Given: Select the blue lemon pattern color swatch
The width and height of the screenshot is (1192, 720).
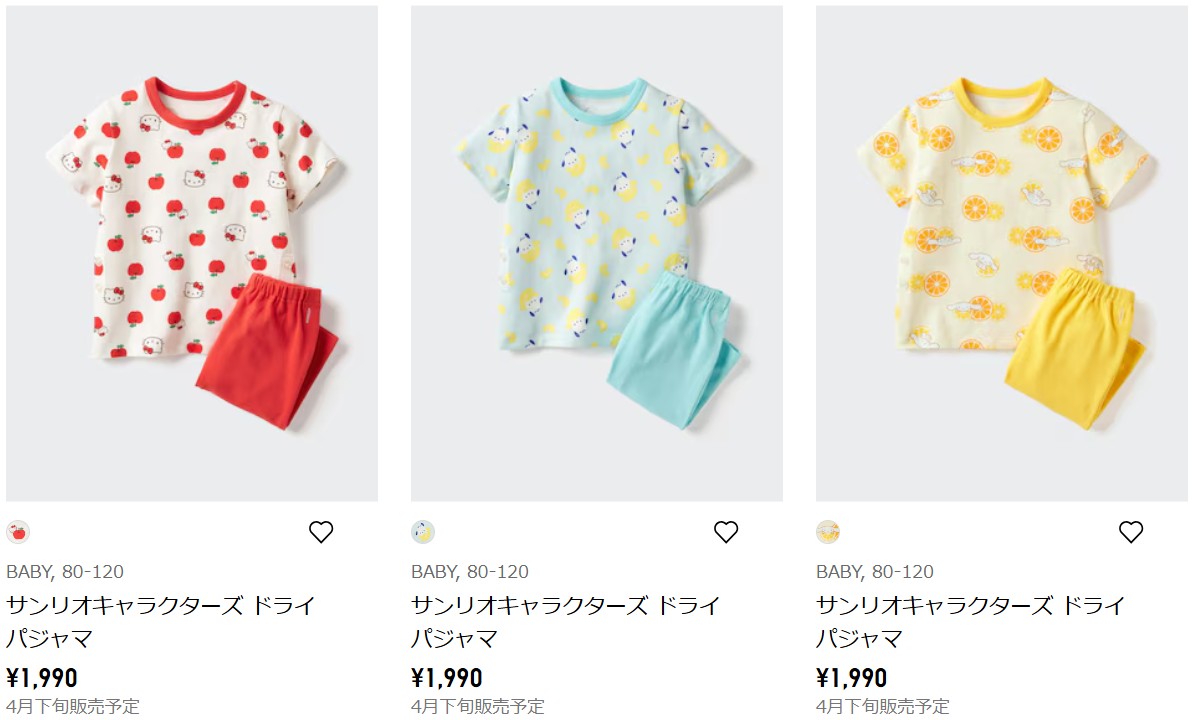Looking at the screenshot, I should click(423, 532).
